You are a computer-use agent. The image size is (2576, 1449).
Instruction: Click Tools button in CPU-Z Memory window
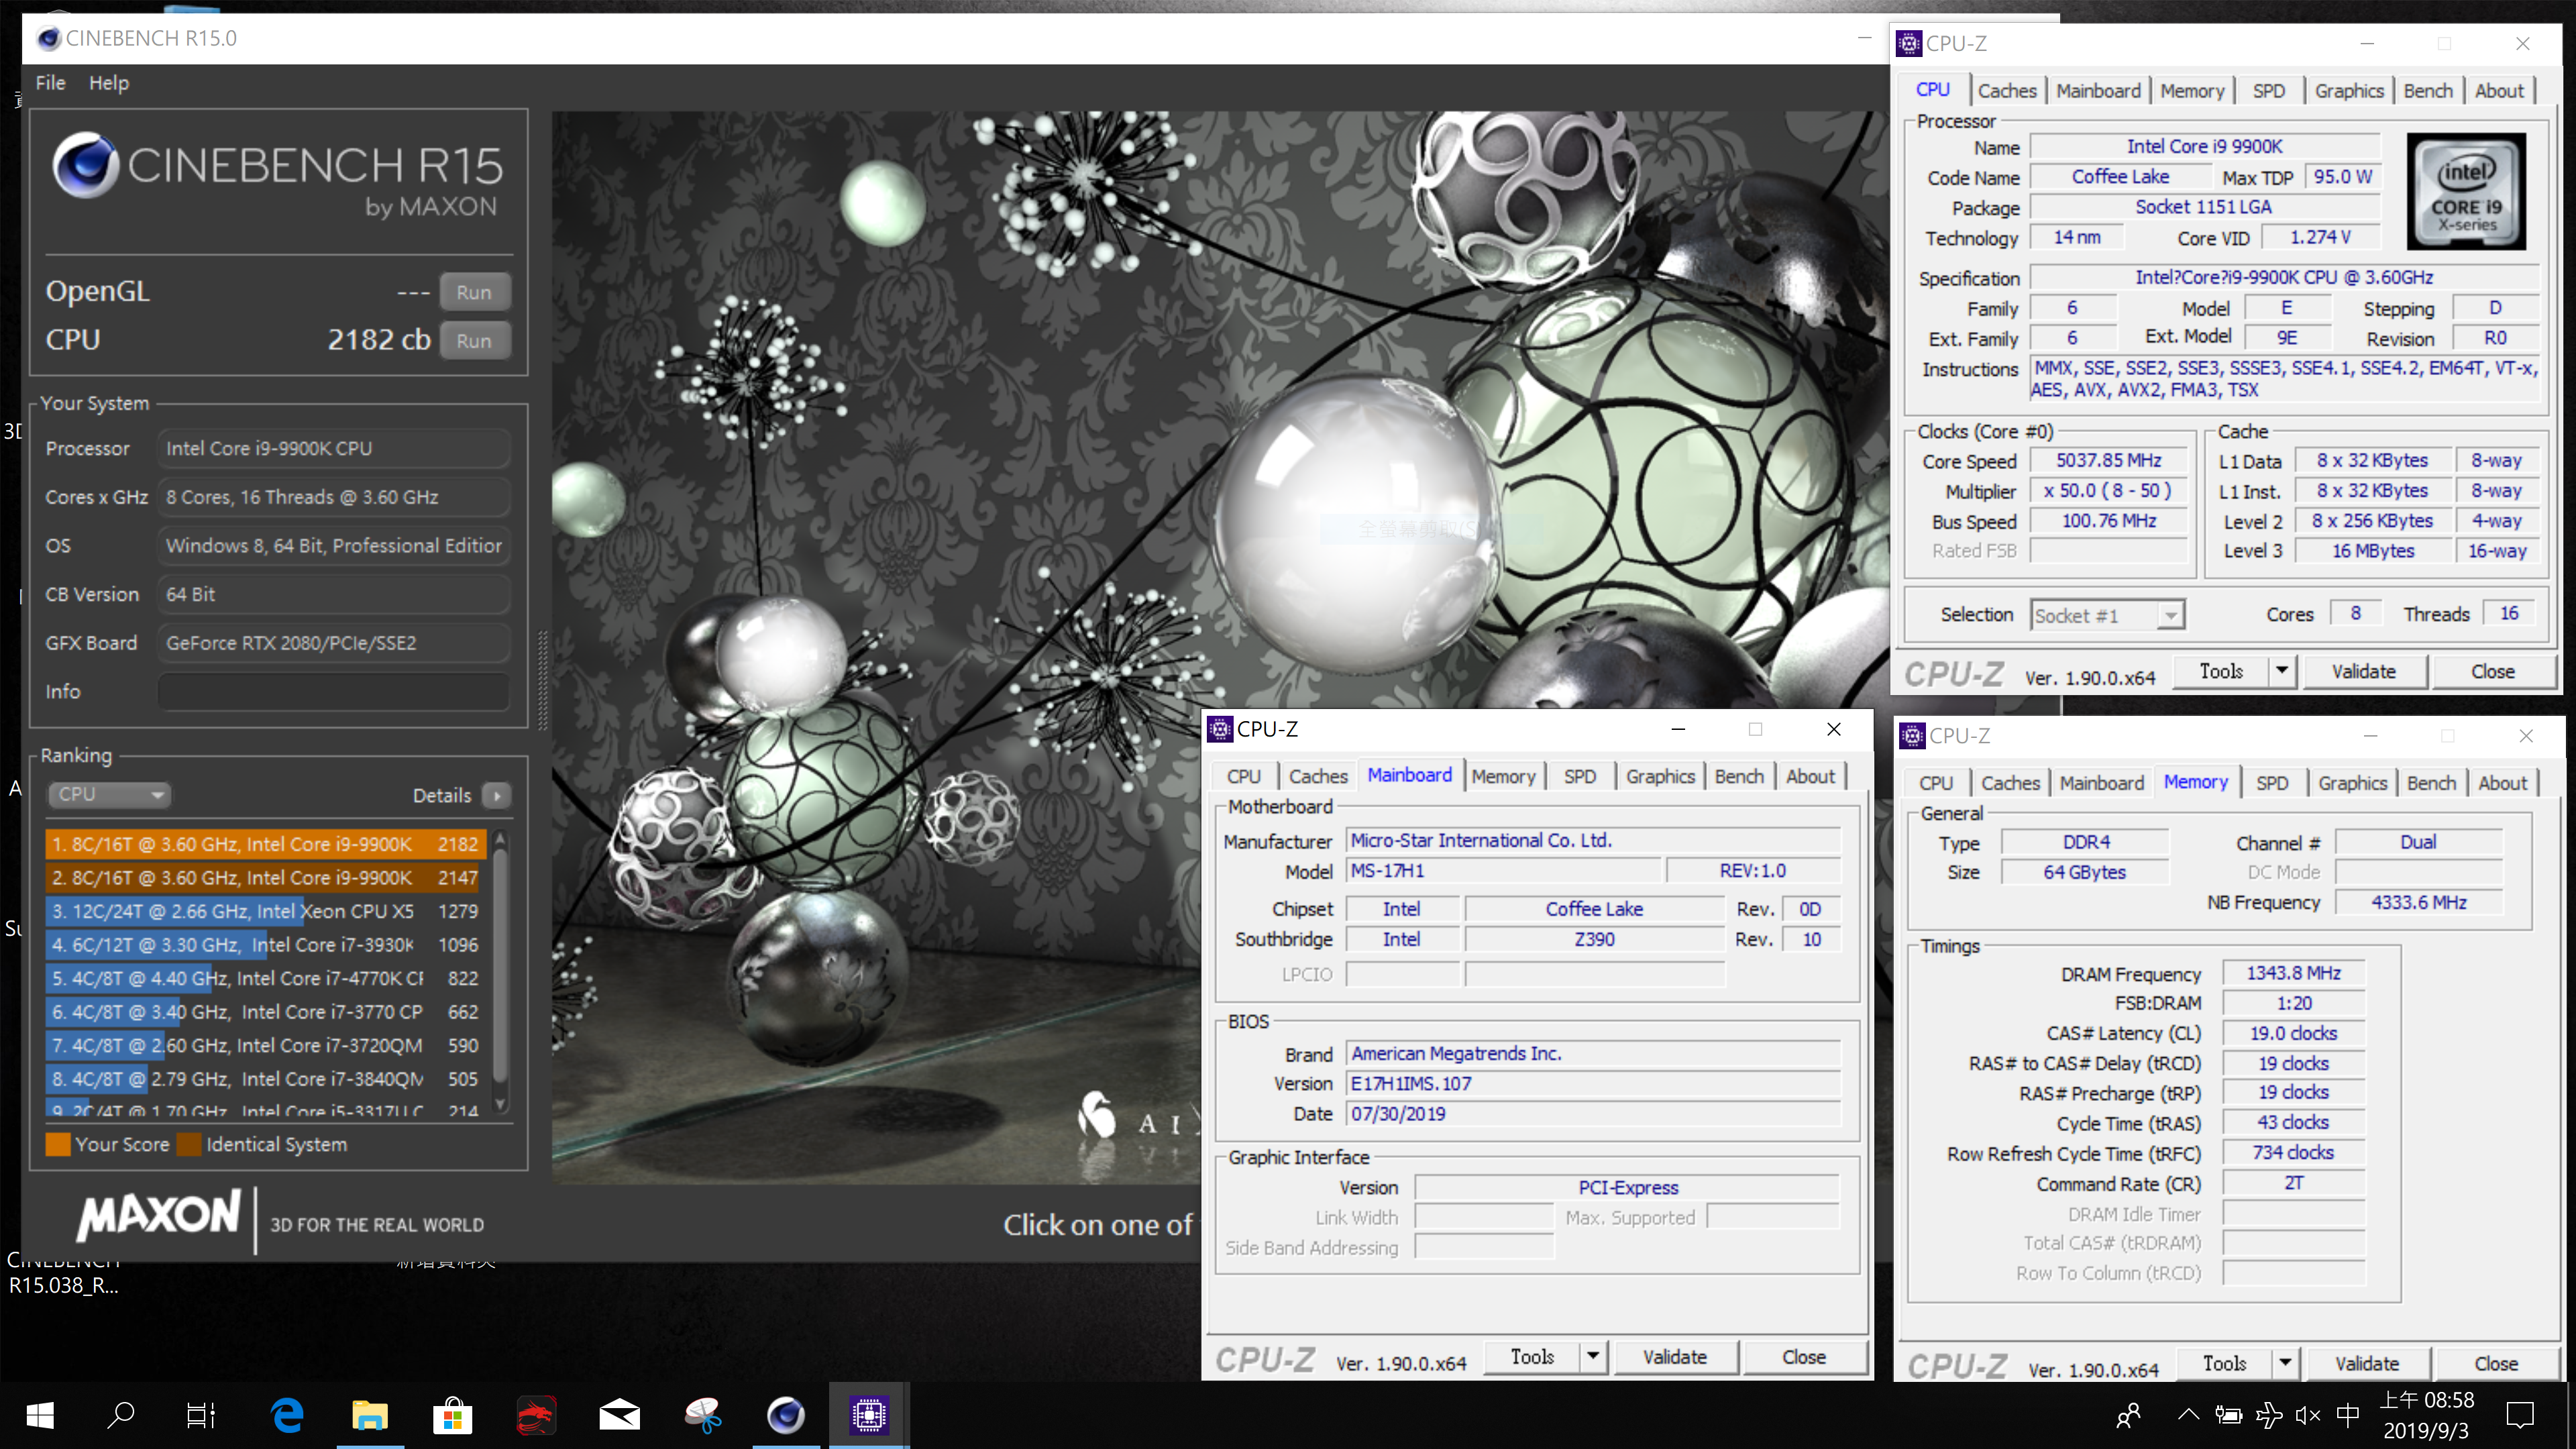(2225, 1364)
